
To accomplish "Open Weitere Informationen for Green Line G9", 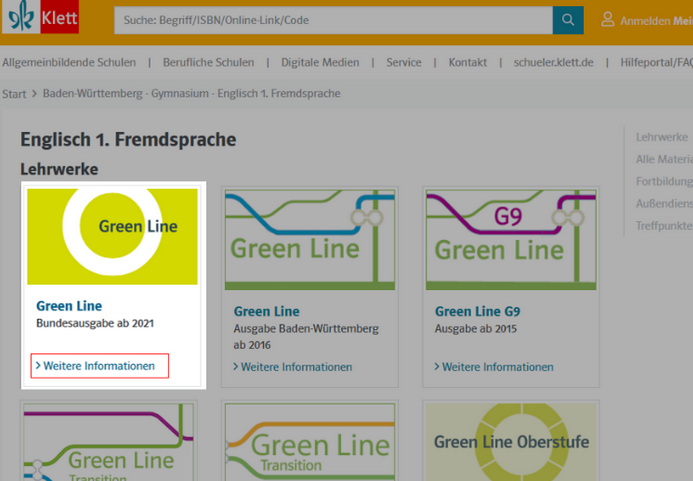I will 497,367.
